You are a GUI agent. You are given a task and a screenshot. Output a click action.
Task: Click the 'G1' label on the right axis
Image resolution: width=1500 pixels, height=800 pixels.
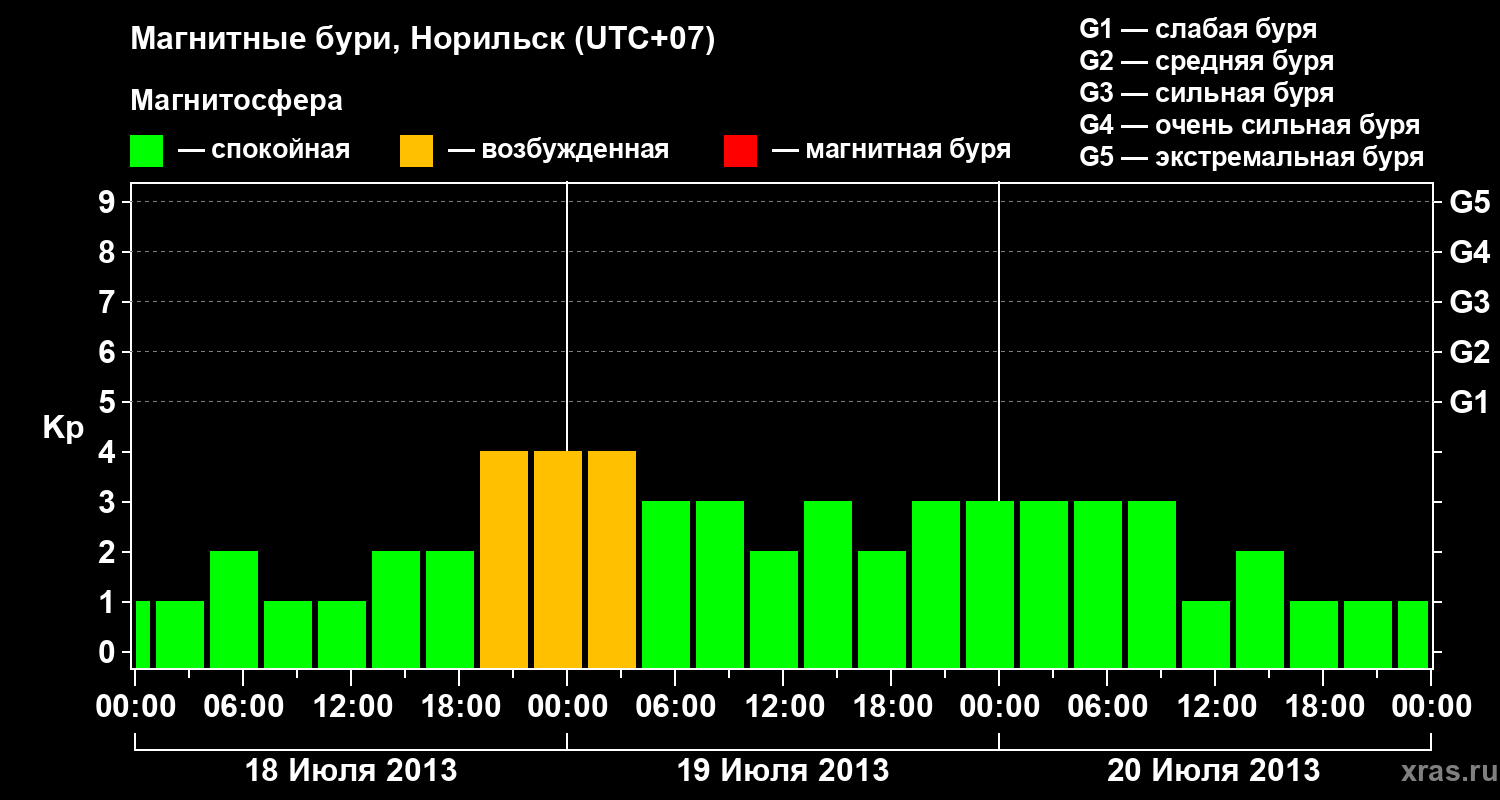click(x=1469, y=402)
